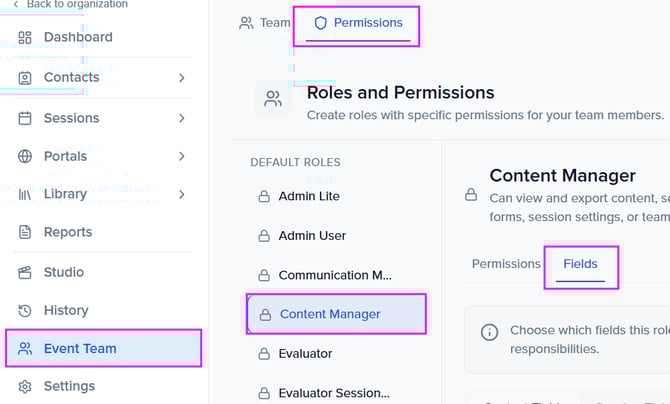The height and width of the screenshot is (404, 670).
Task: Click the Reports document icon
Action: 25,232
